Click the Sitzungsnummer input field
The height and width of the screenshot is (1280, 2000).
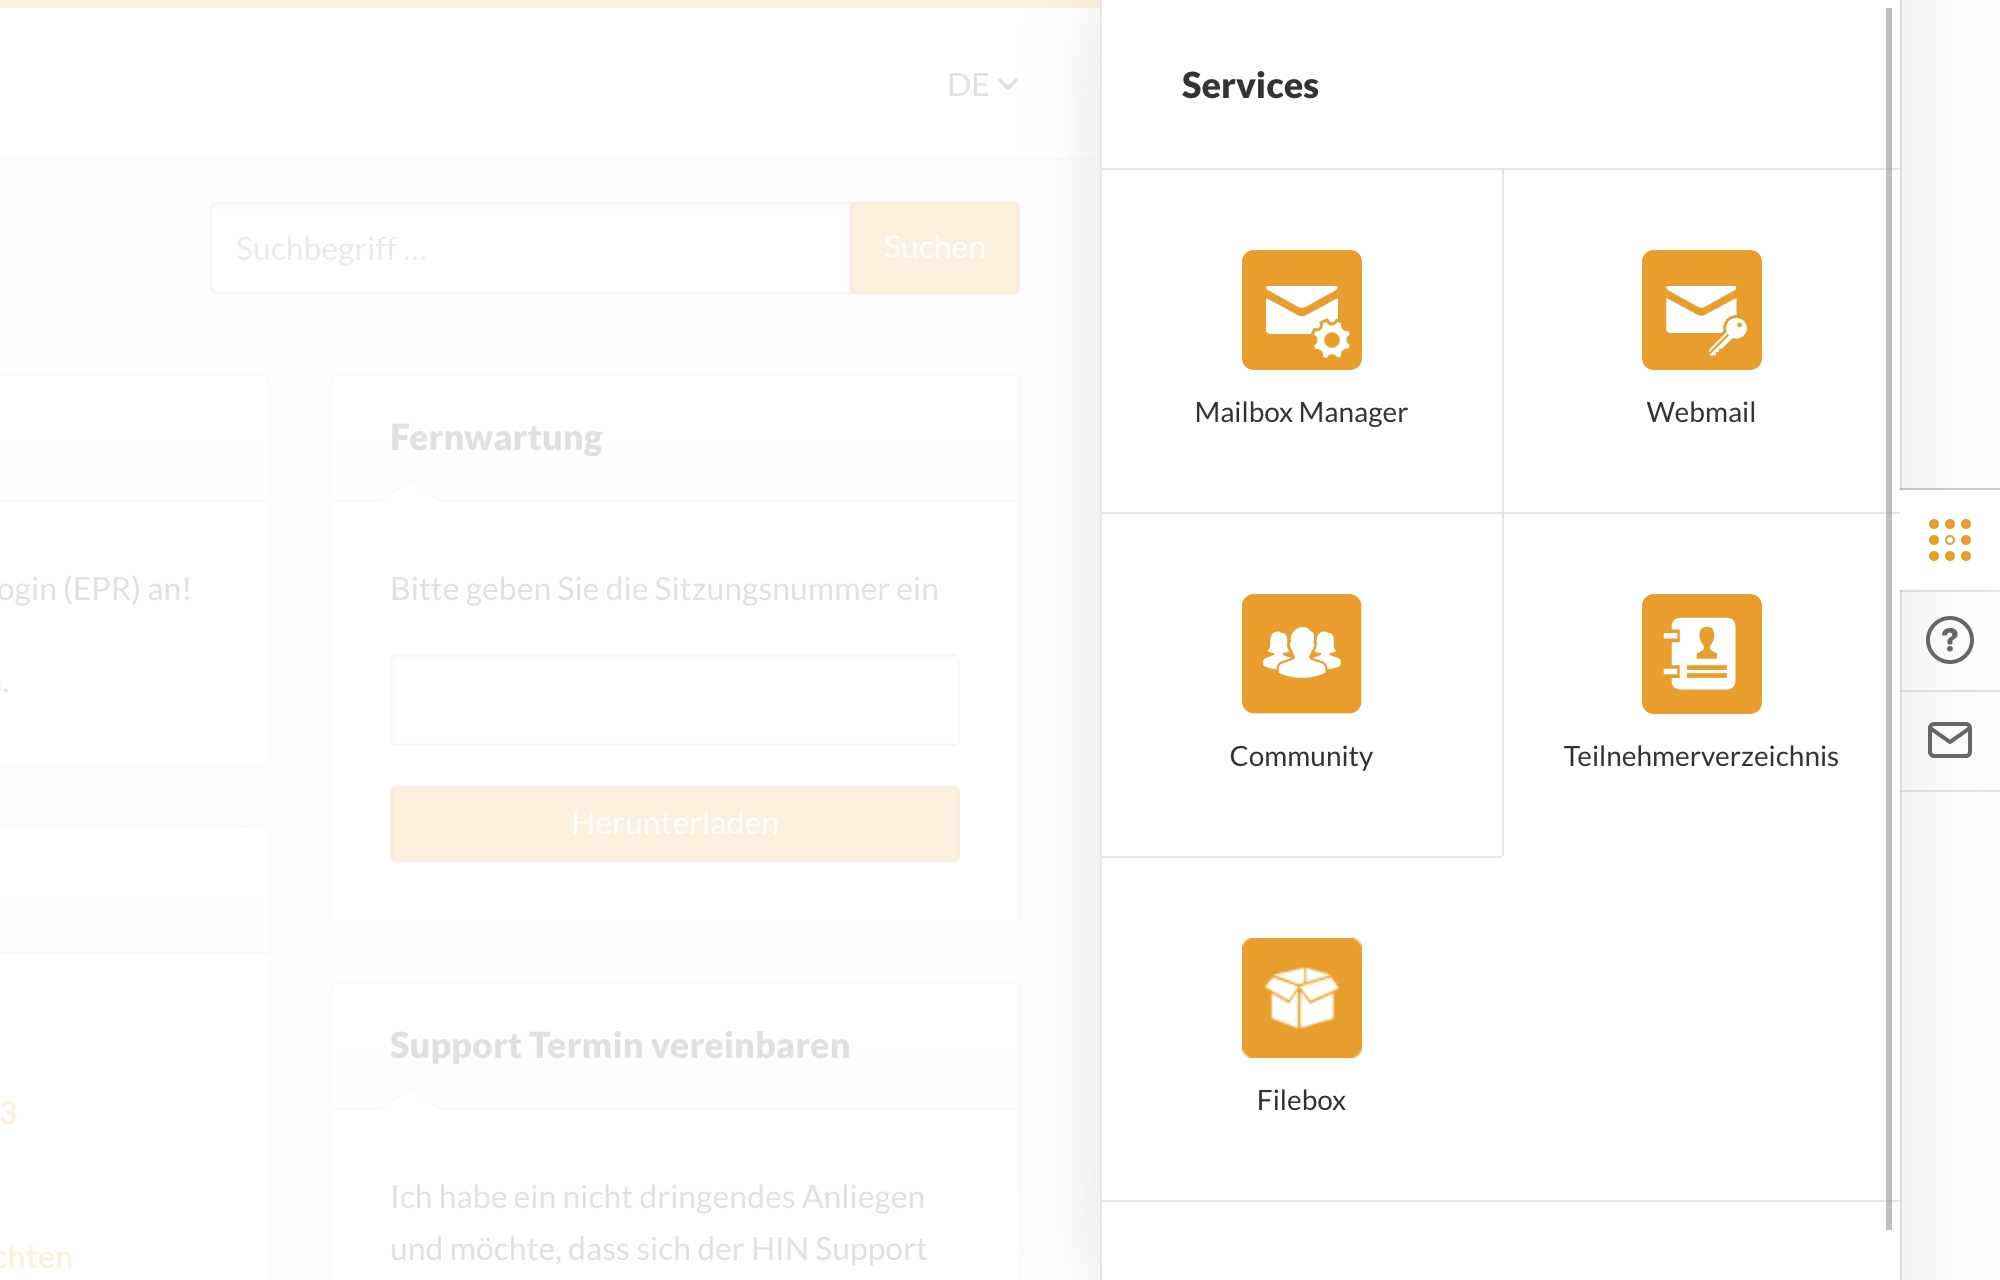pos(674,700)
